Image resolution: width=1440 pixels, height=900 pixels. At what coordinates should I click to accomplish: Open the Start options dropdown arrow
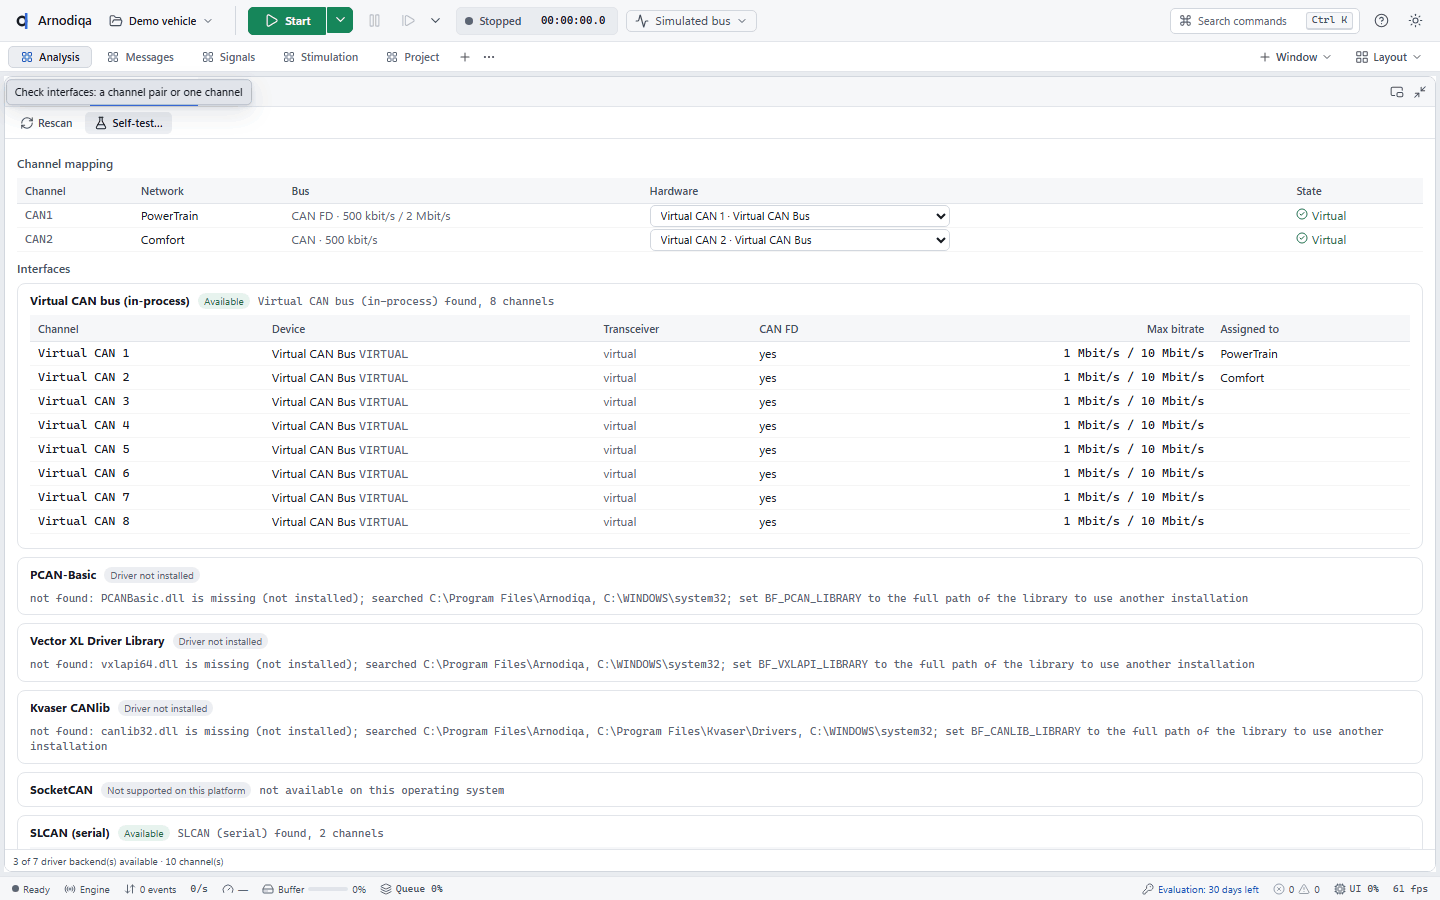pyautogui.click(x=340, y=21)
